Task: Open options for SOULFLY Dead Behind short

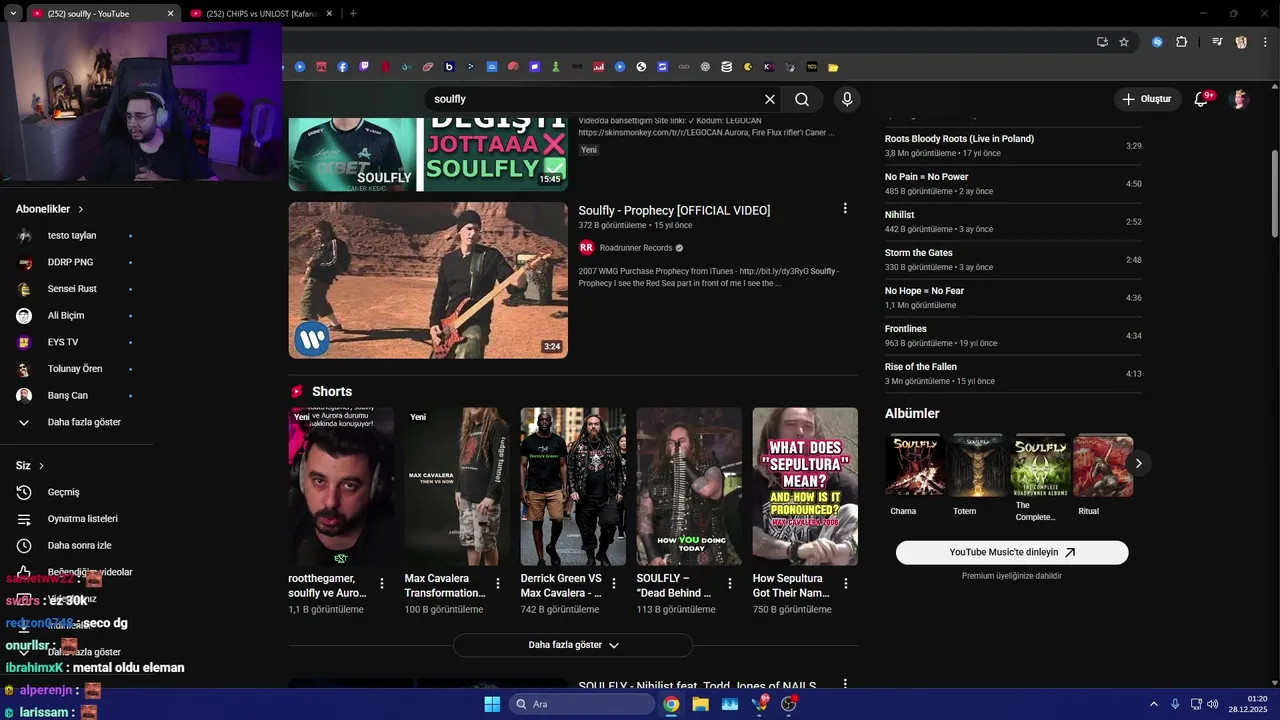Action: (729, 583)
